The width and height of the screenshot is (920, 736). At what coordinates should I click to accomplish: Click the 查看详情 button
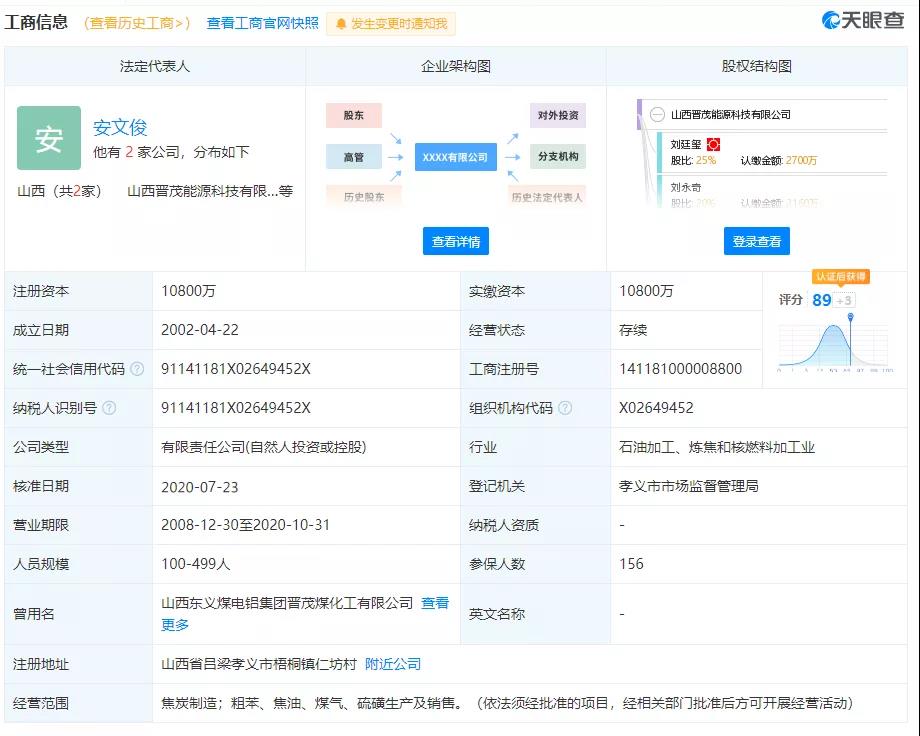[x=456, y=241]
